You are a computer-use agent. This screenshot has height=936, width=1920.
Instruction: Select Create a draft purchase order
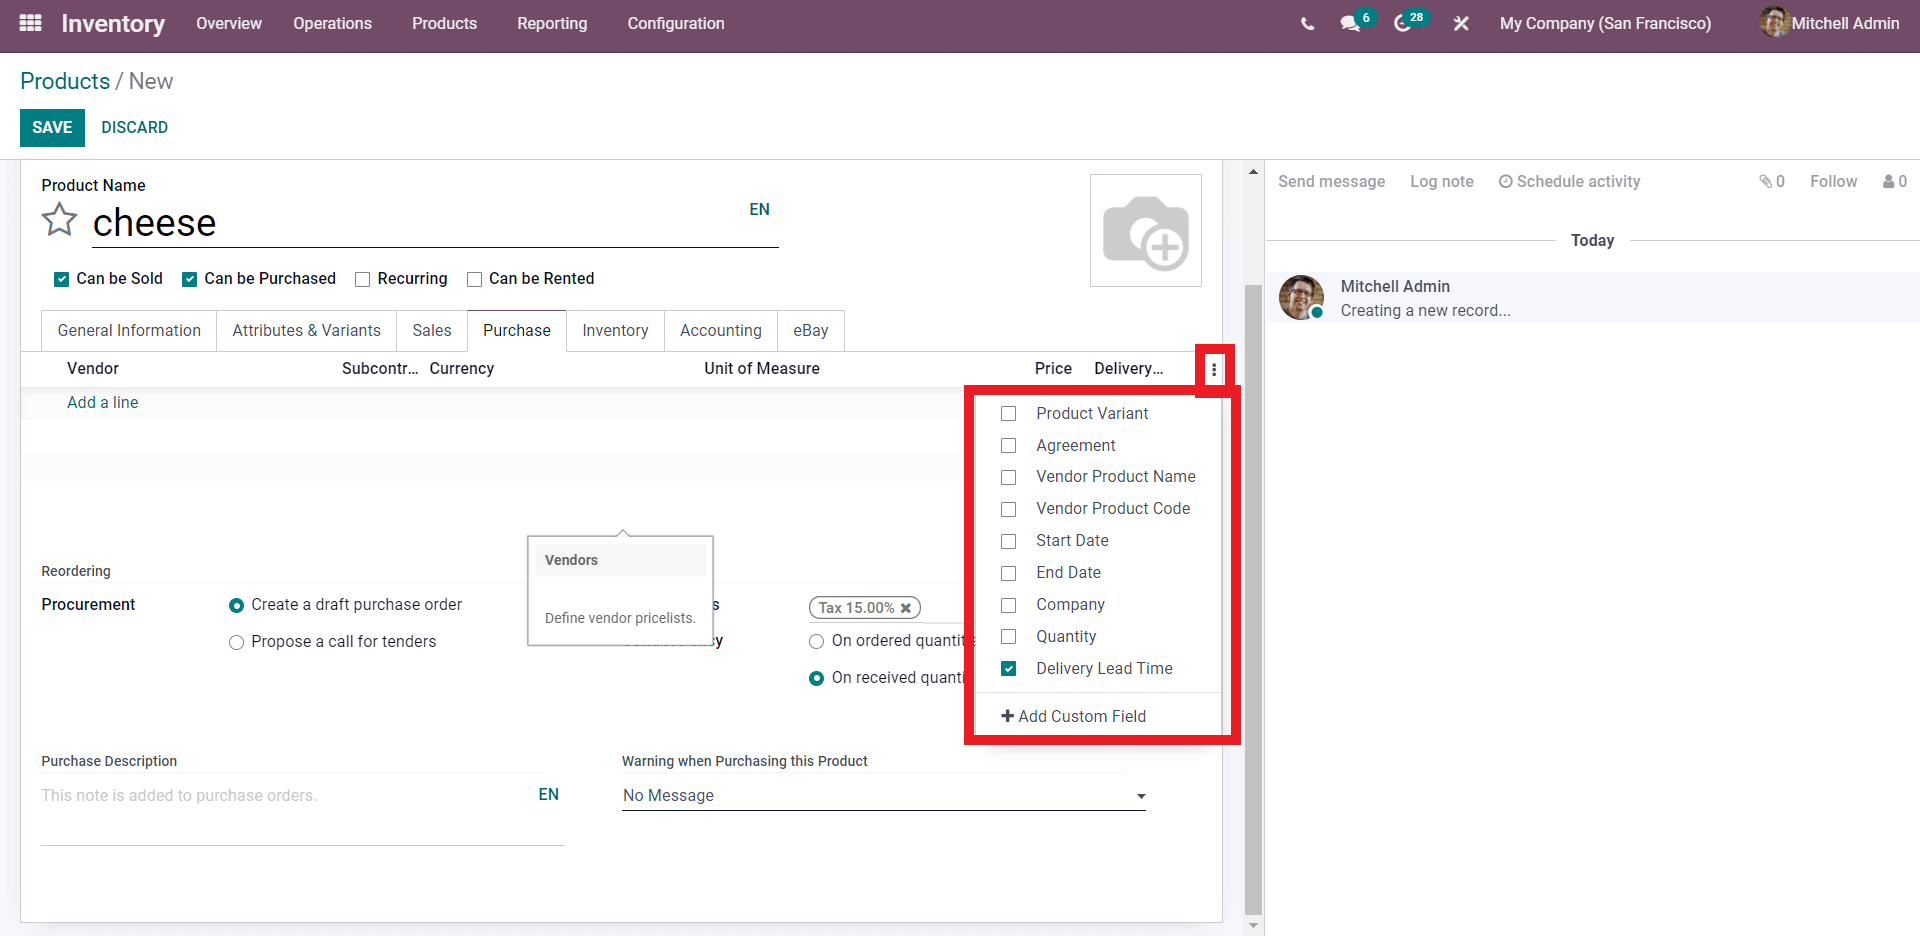[236, 605]
